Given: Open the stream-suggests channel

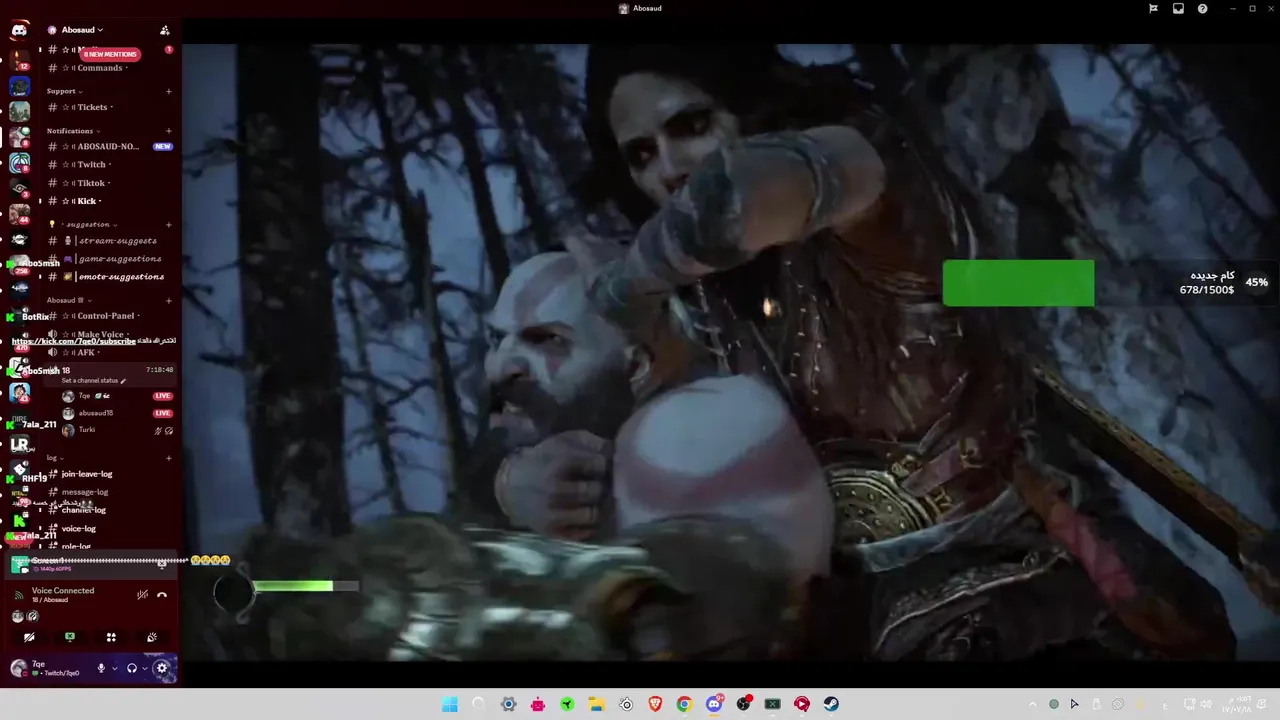Looking at the screenshot, I should pyautogui.click(x=110, y=241).
